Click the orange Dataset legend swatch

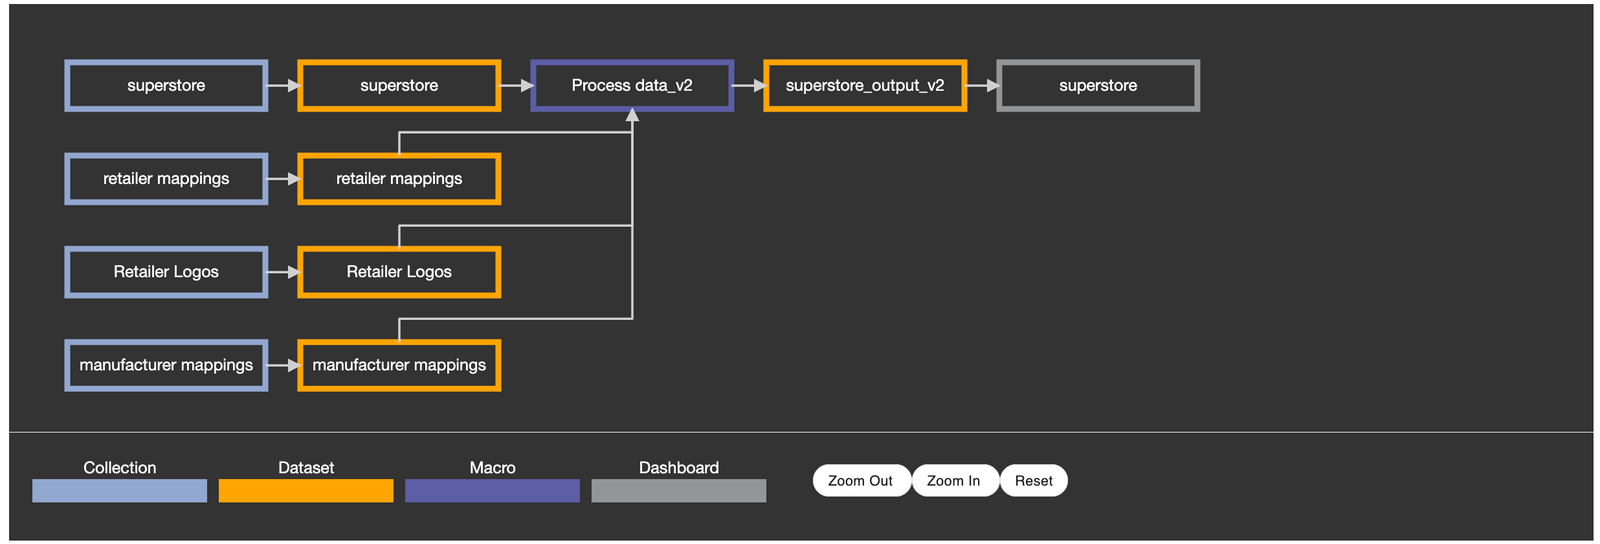coord(306,491)
